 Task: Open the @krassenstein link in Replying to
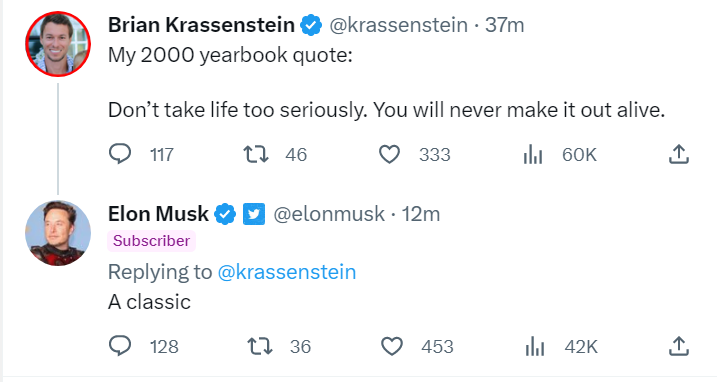(287, 272)
